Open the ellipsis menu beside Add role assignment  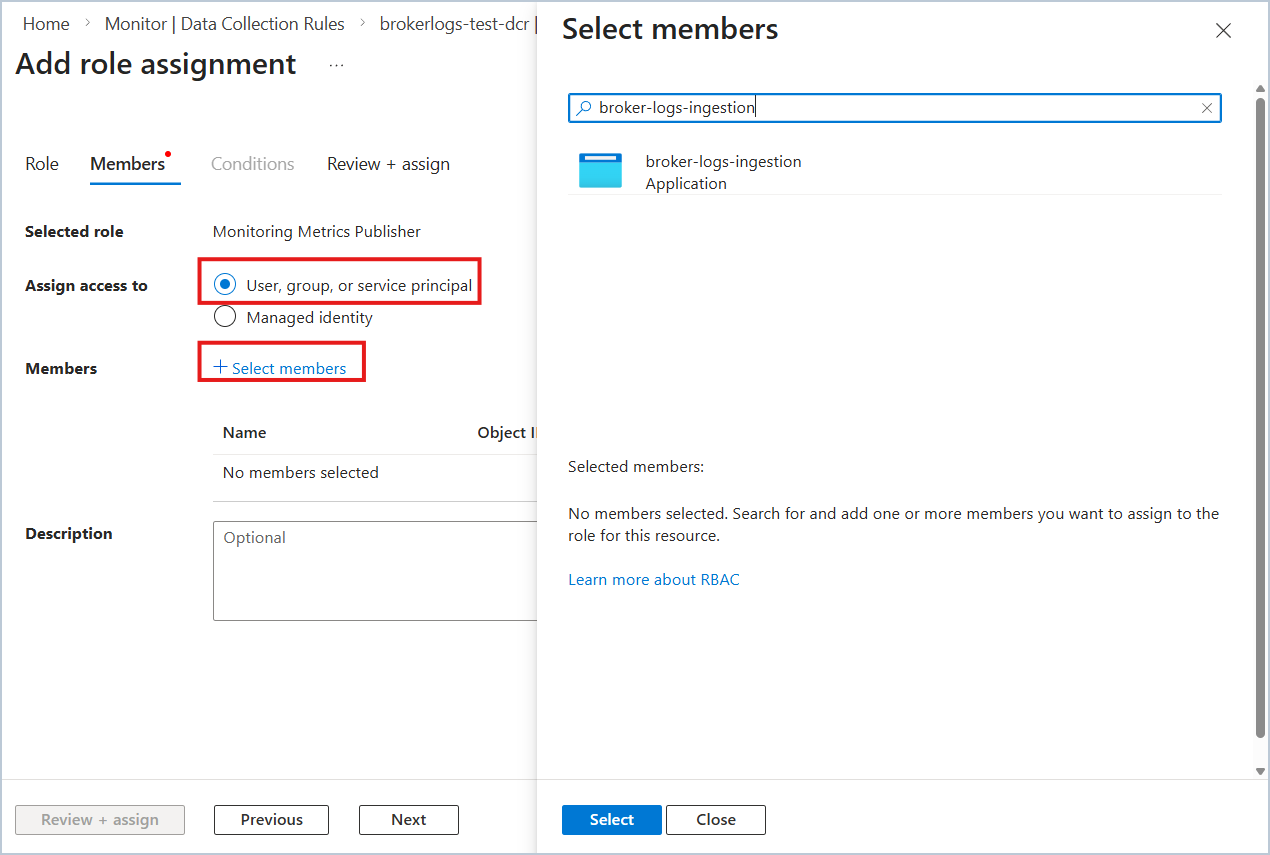[x=336, y=65]
